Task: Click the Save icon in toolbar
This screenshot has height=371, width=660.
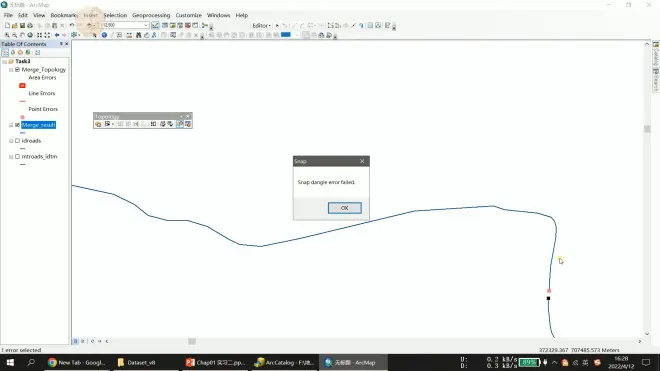Action: click(x=22, y=26)
